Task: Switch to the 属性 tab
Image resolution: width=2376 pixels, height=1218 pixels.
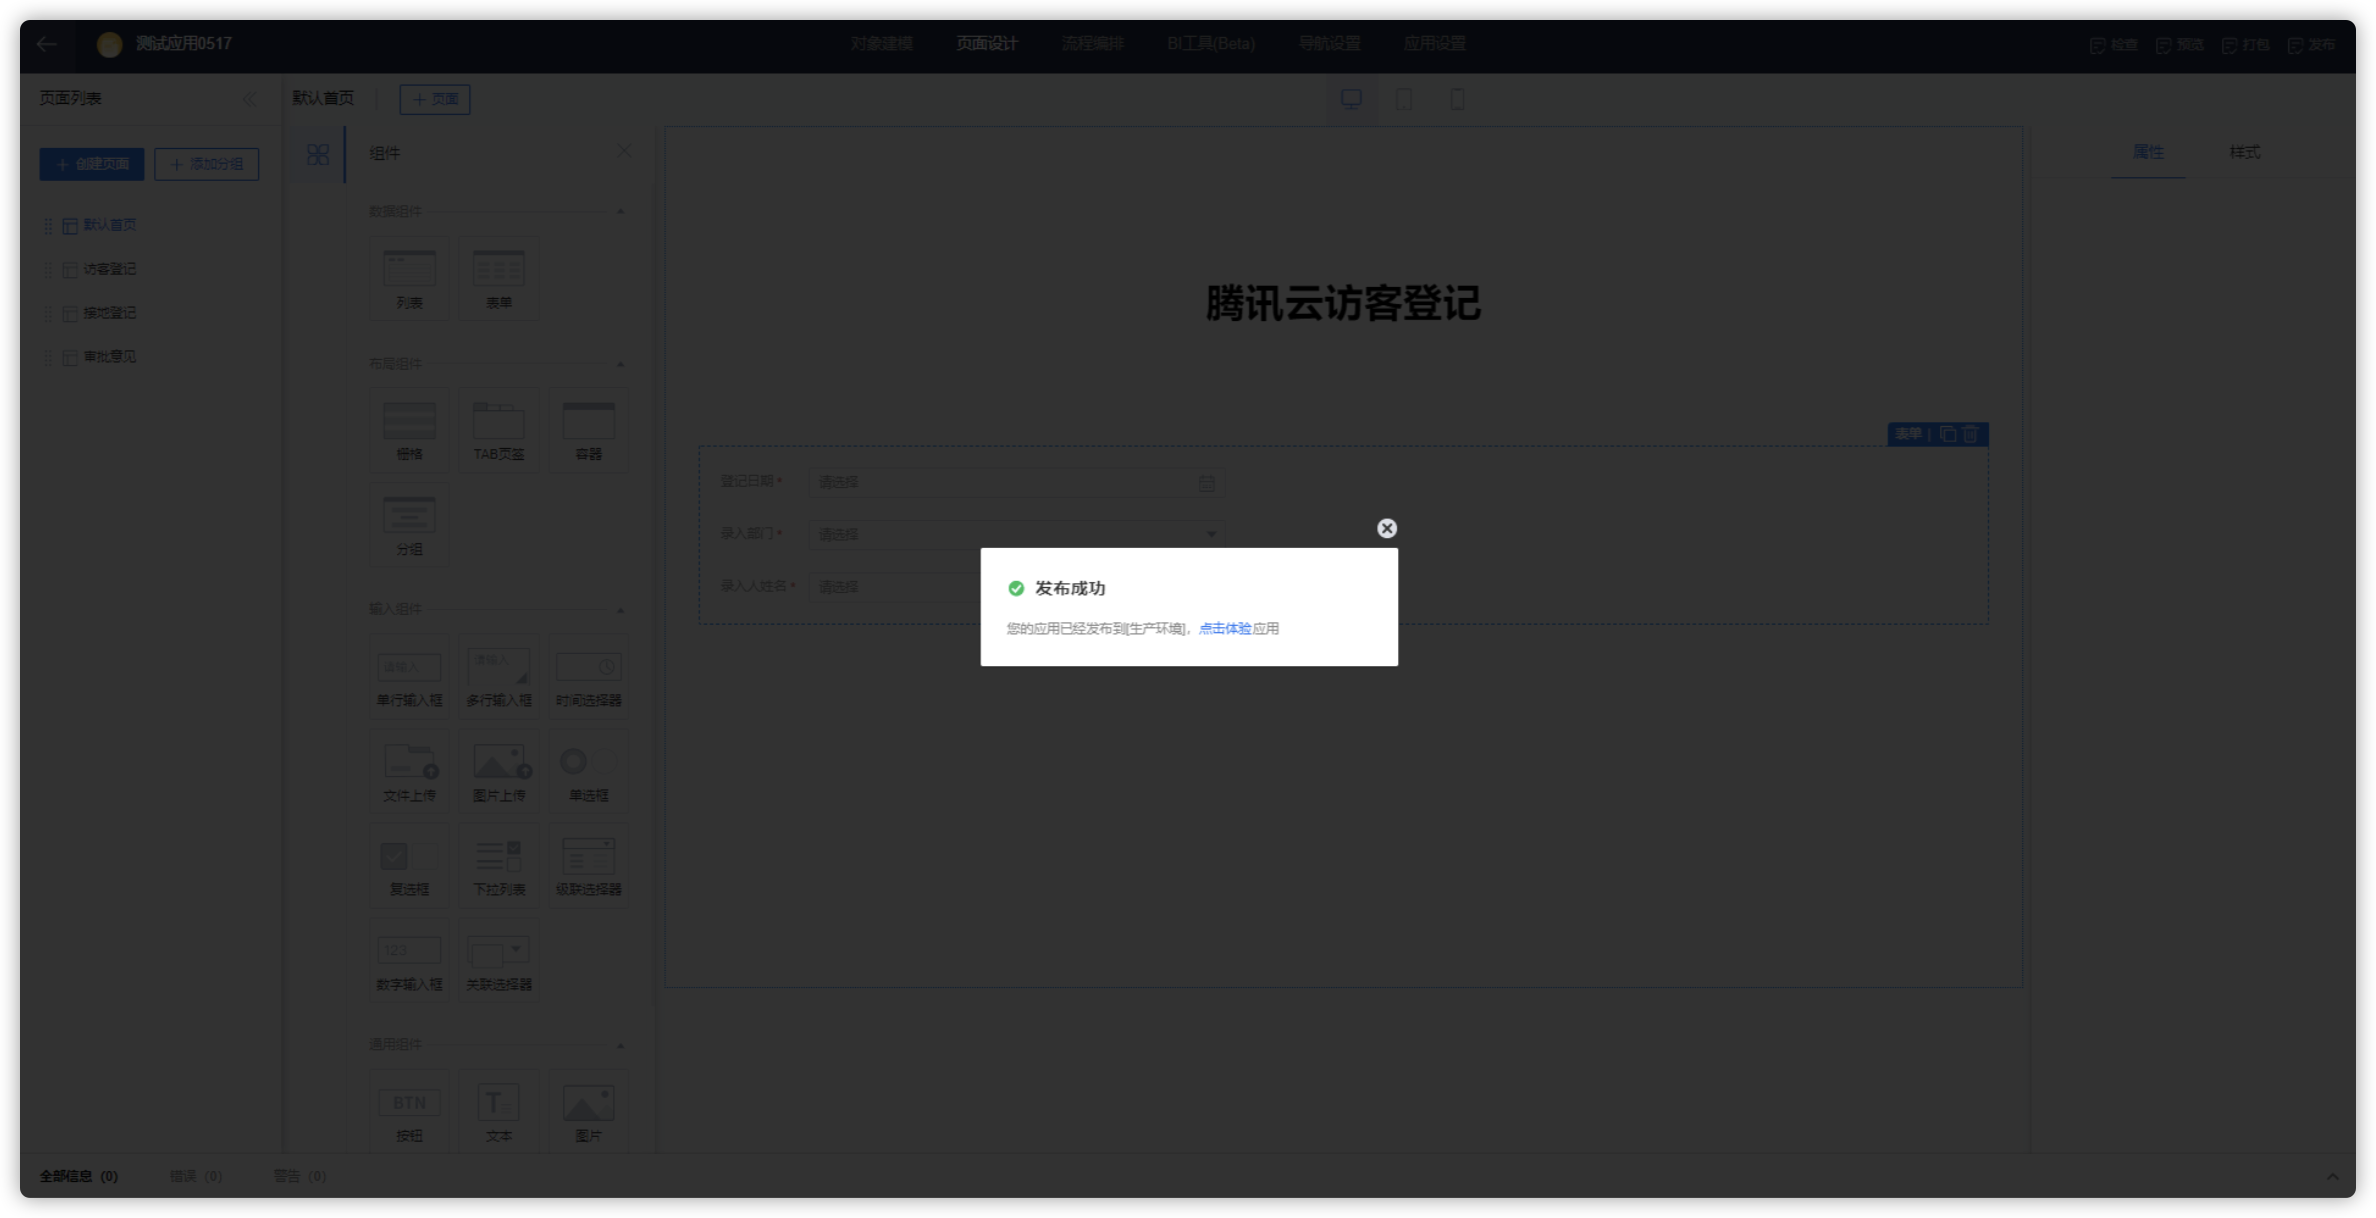Action: pyautogui.click(x=2148, y=152)
